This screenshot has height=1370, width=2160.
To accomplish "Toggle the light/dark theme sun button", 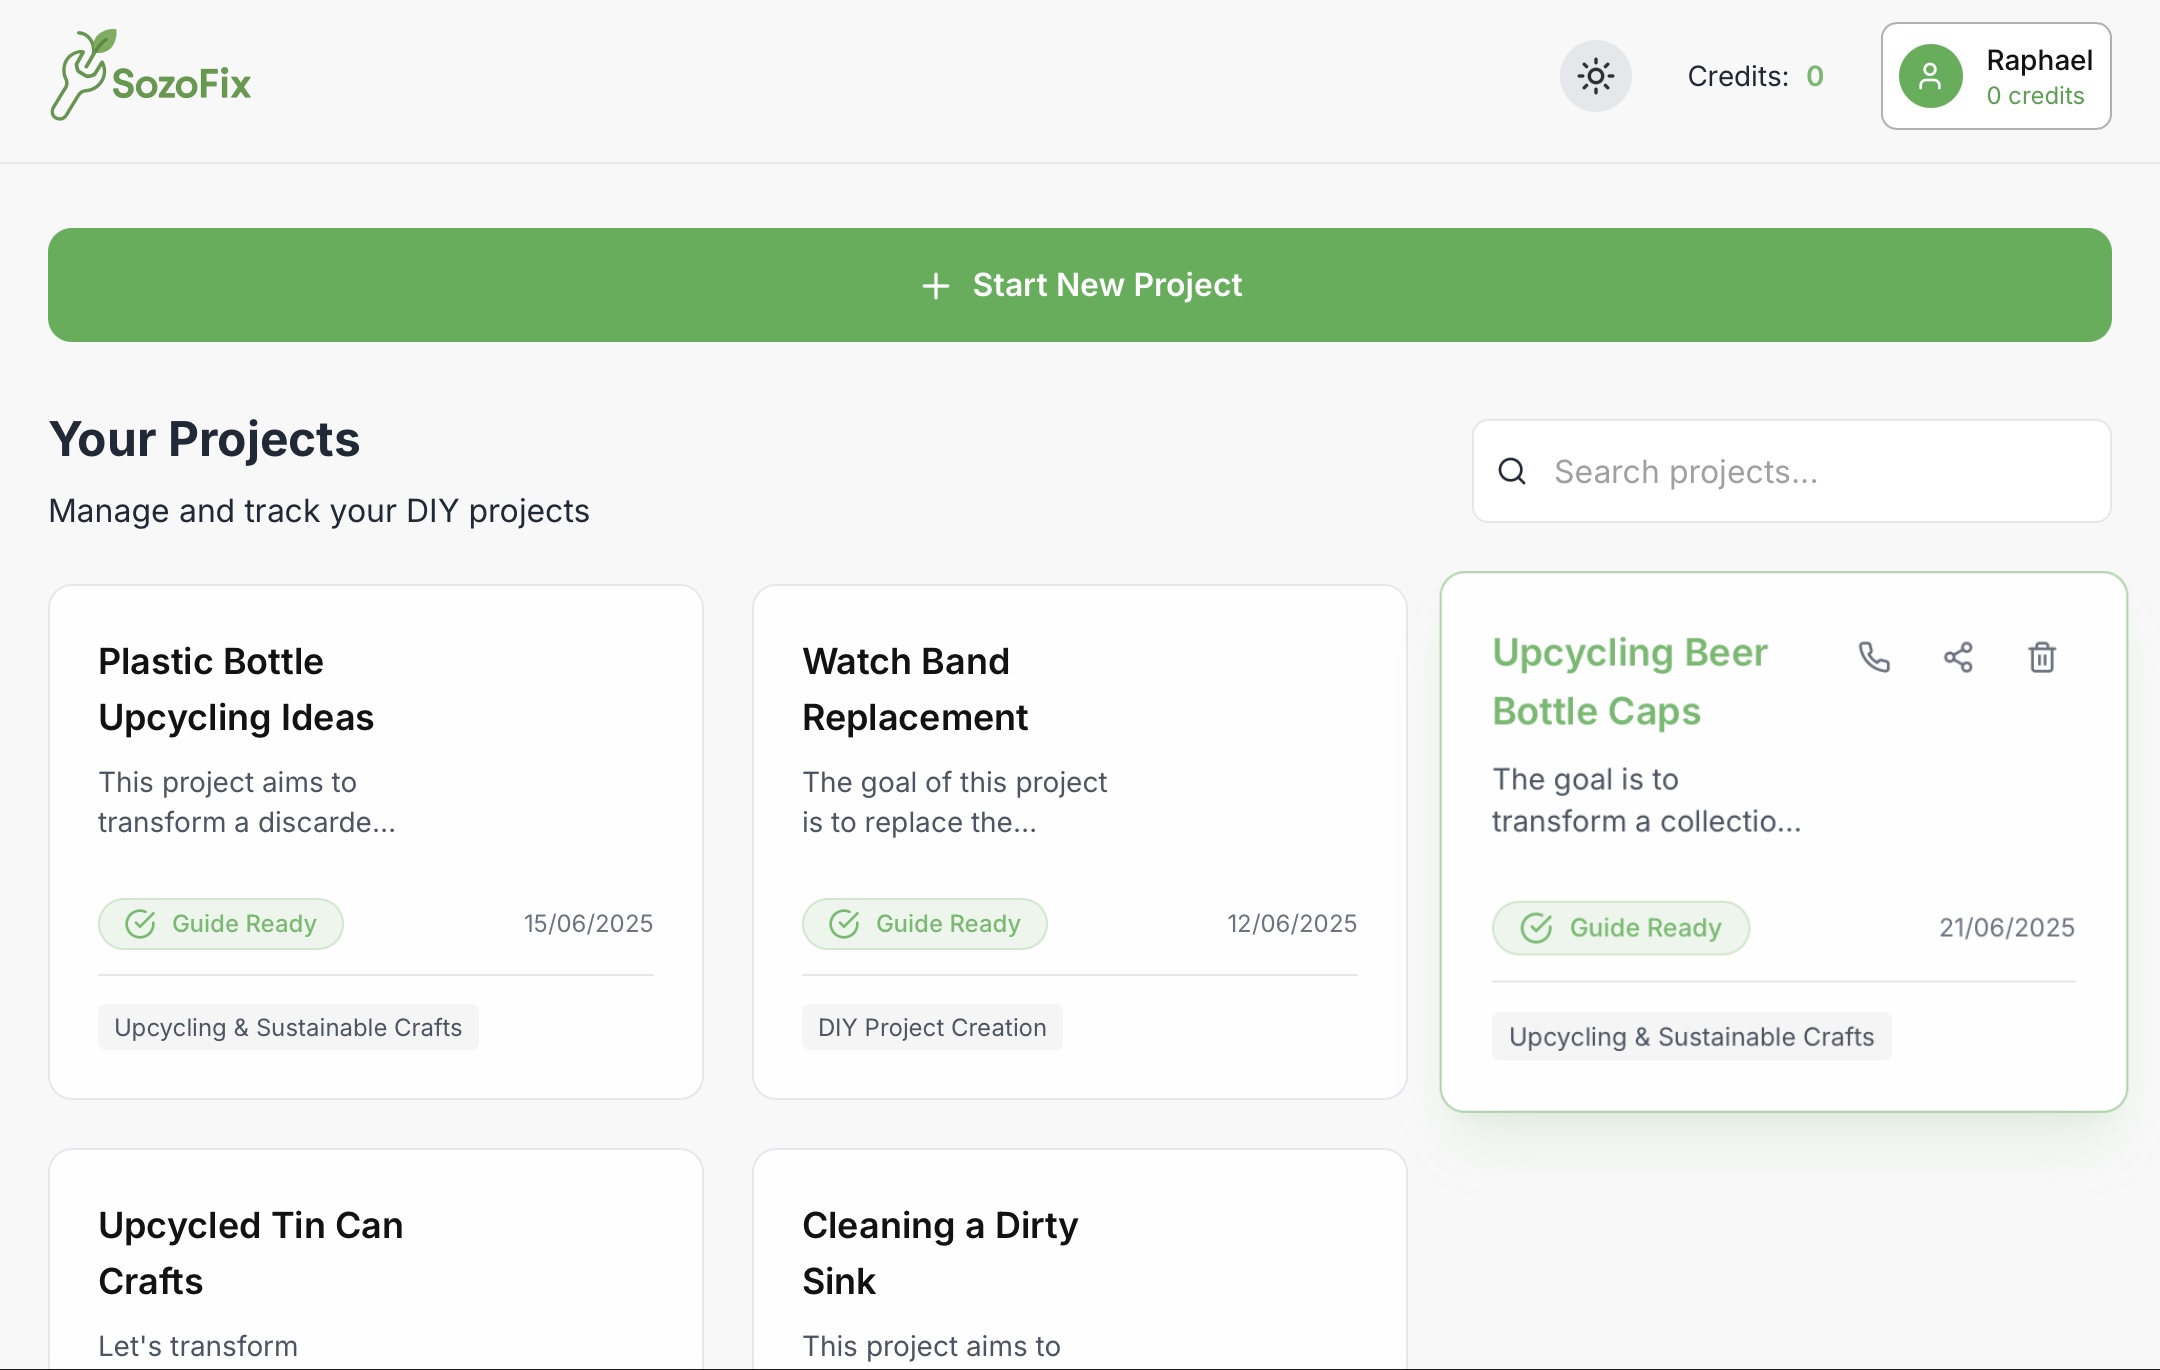I will pos(1595,76).
